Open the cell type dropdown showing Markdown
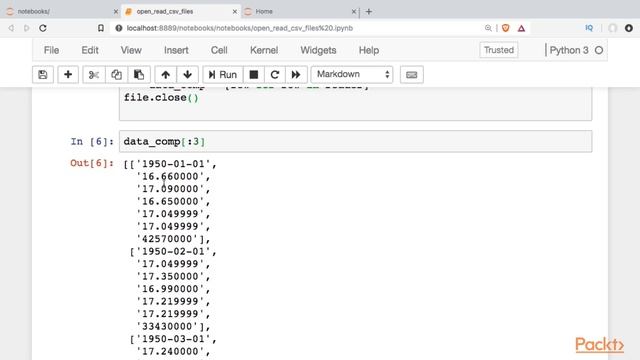The image size is (640, 360). click(x=352, y=74)
